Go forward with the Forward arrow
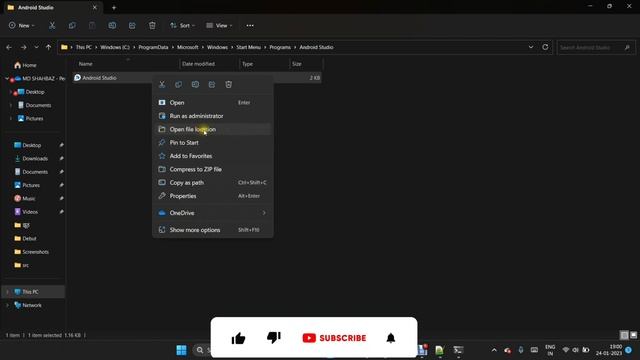Image resolution: width=640 pixels, height=360 pixels. 24,47
